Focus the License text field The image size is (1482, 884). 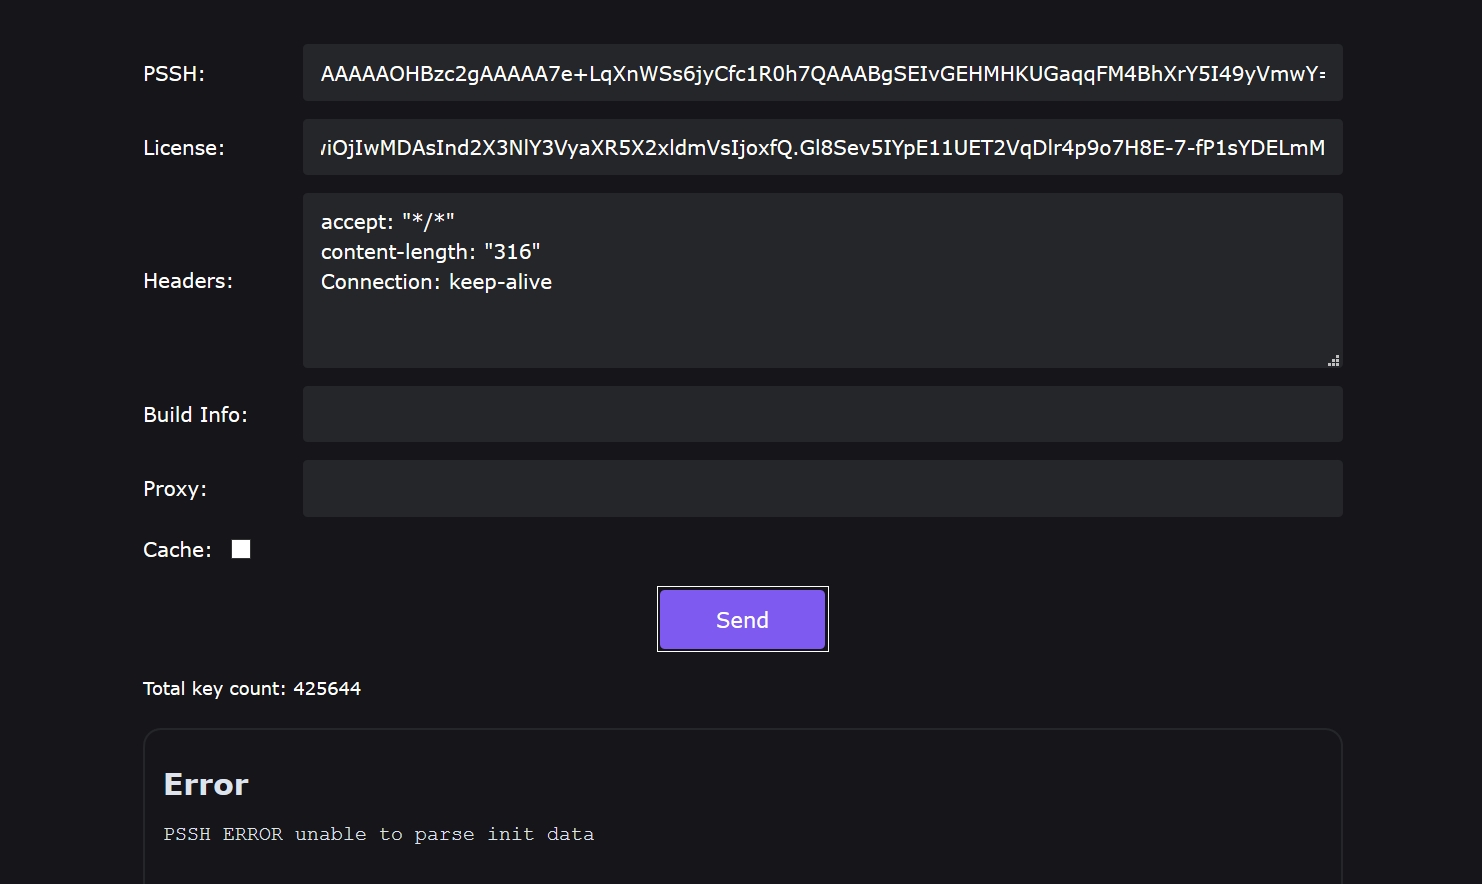click(822, 148)
